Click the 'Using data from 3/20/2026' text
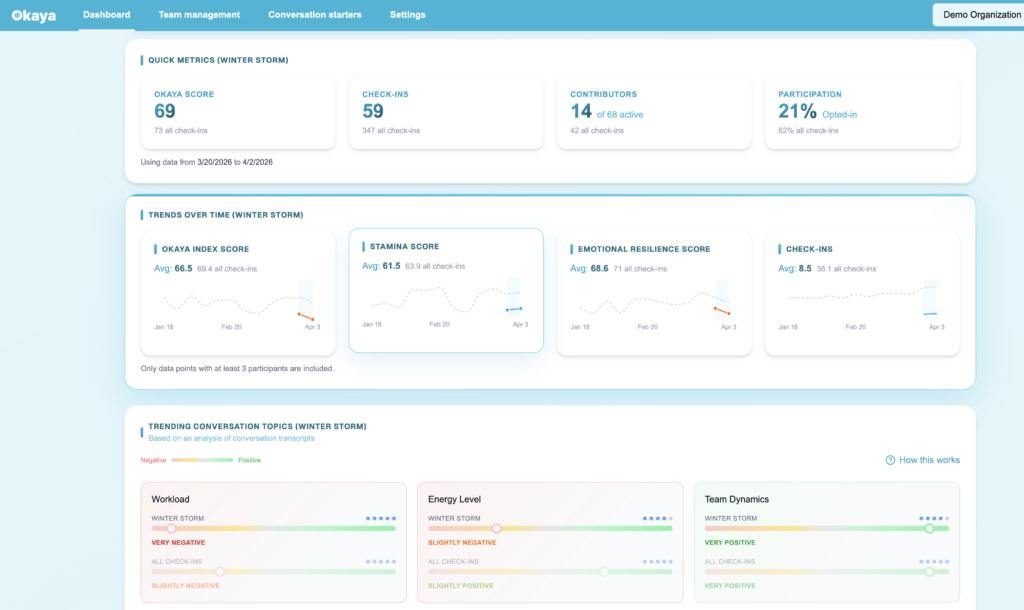The image size is (1024, 610). tap(206, 162)
